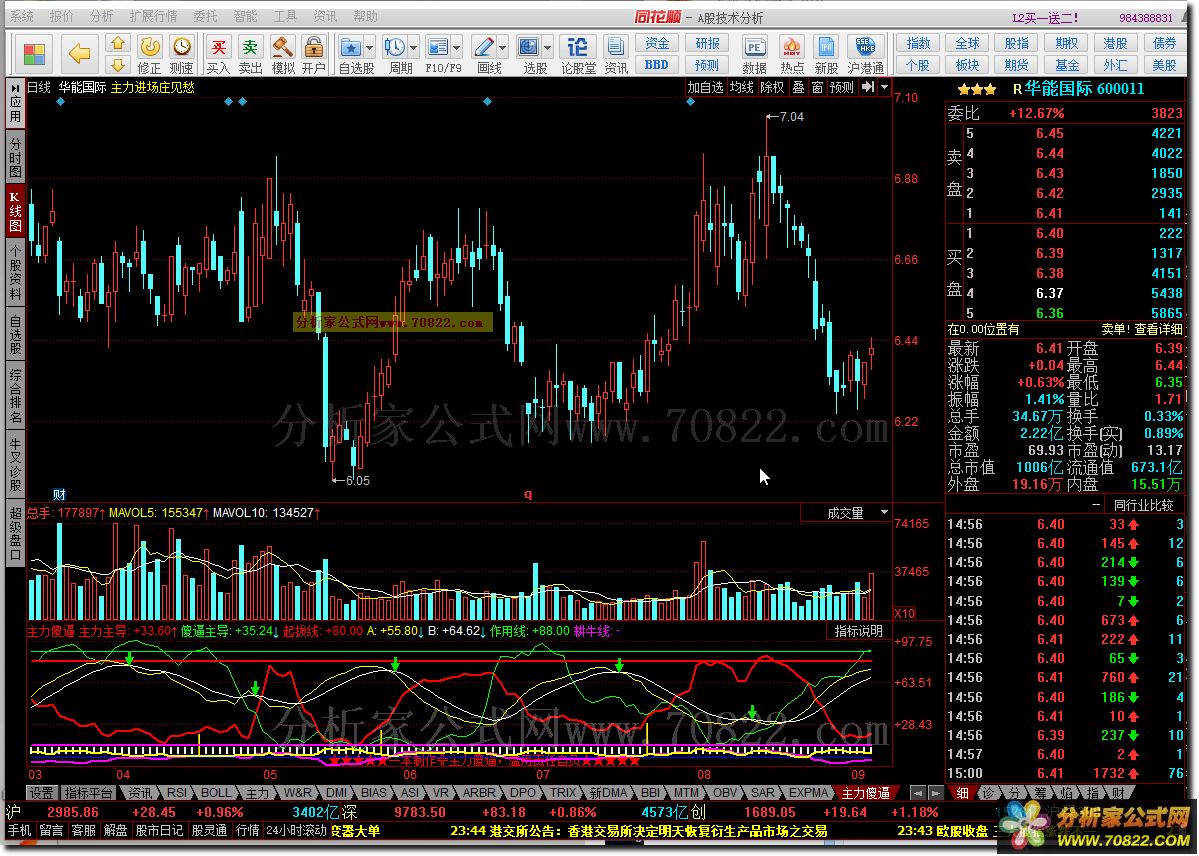Open the 报价 menu

(61, 16)
